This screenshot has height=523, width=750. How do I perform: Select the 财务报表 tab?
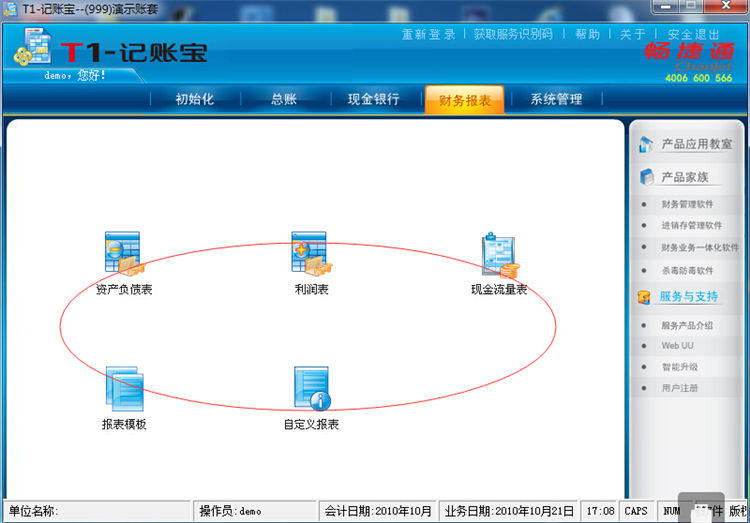tap(464, 100)
